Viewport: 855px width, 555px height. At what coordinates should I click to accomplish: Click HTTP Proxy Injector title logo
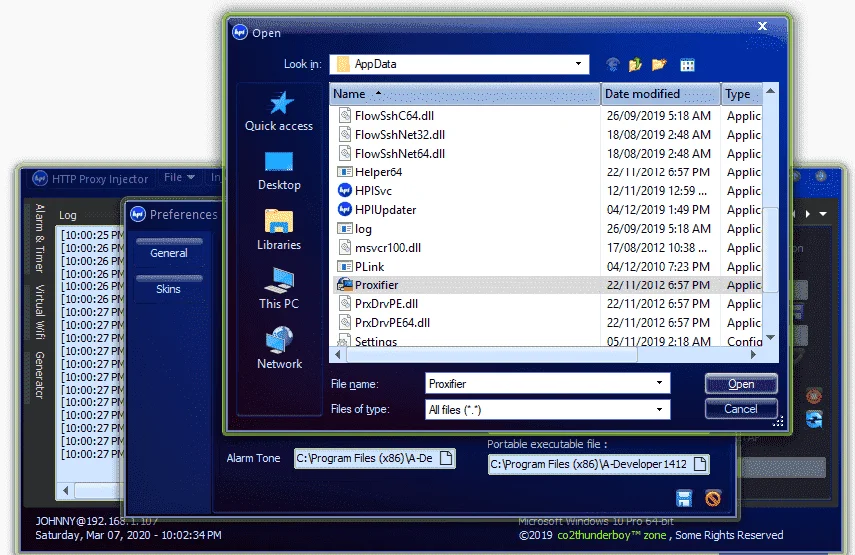point(40,178)
